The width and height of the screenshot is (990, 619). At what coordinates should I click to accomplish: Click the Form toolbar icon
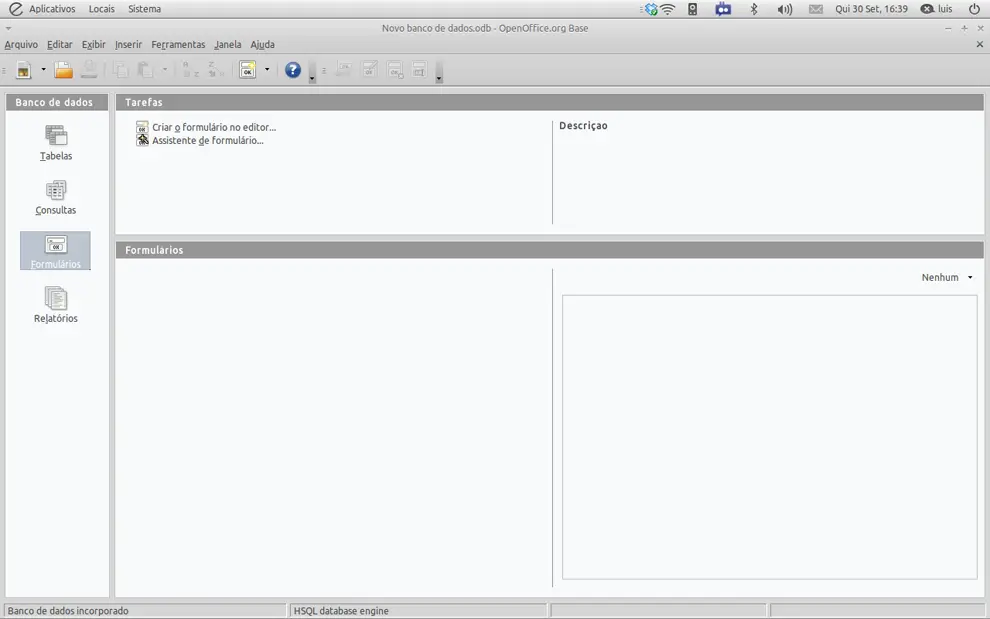(248, 70)
